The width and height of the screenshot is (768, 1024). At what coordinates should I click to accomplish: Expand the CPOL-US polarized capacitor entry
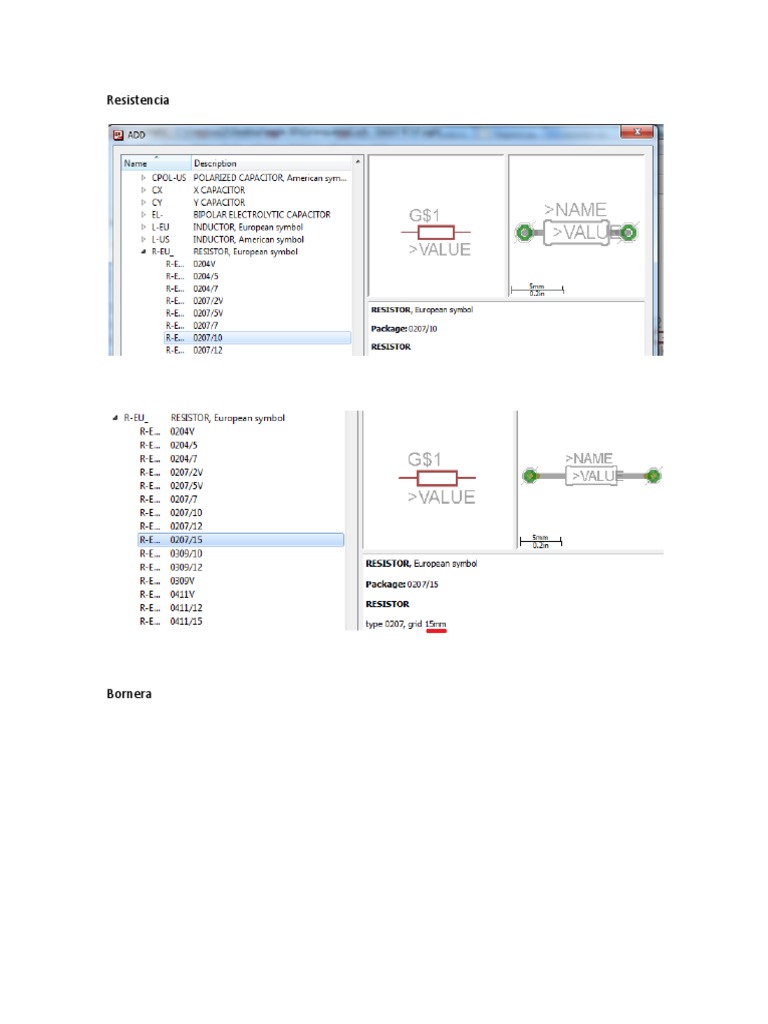click(x=144, y=178)
